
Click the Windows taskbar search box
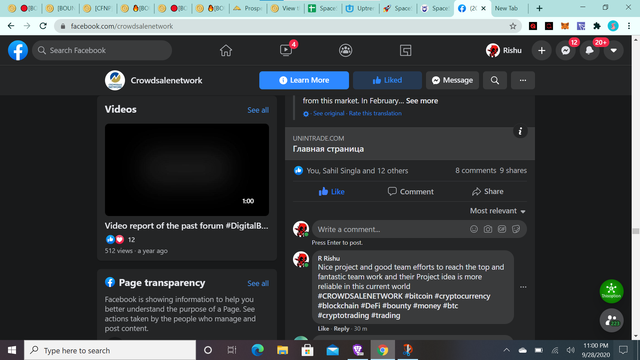(110, 350)
